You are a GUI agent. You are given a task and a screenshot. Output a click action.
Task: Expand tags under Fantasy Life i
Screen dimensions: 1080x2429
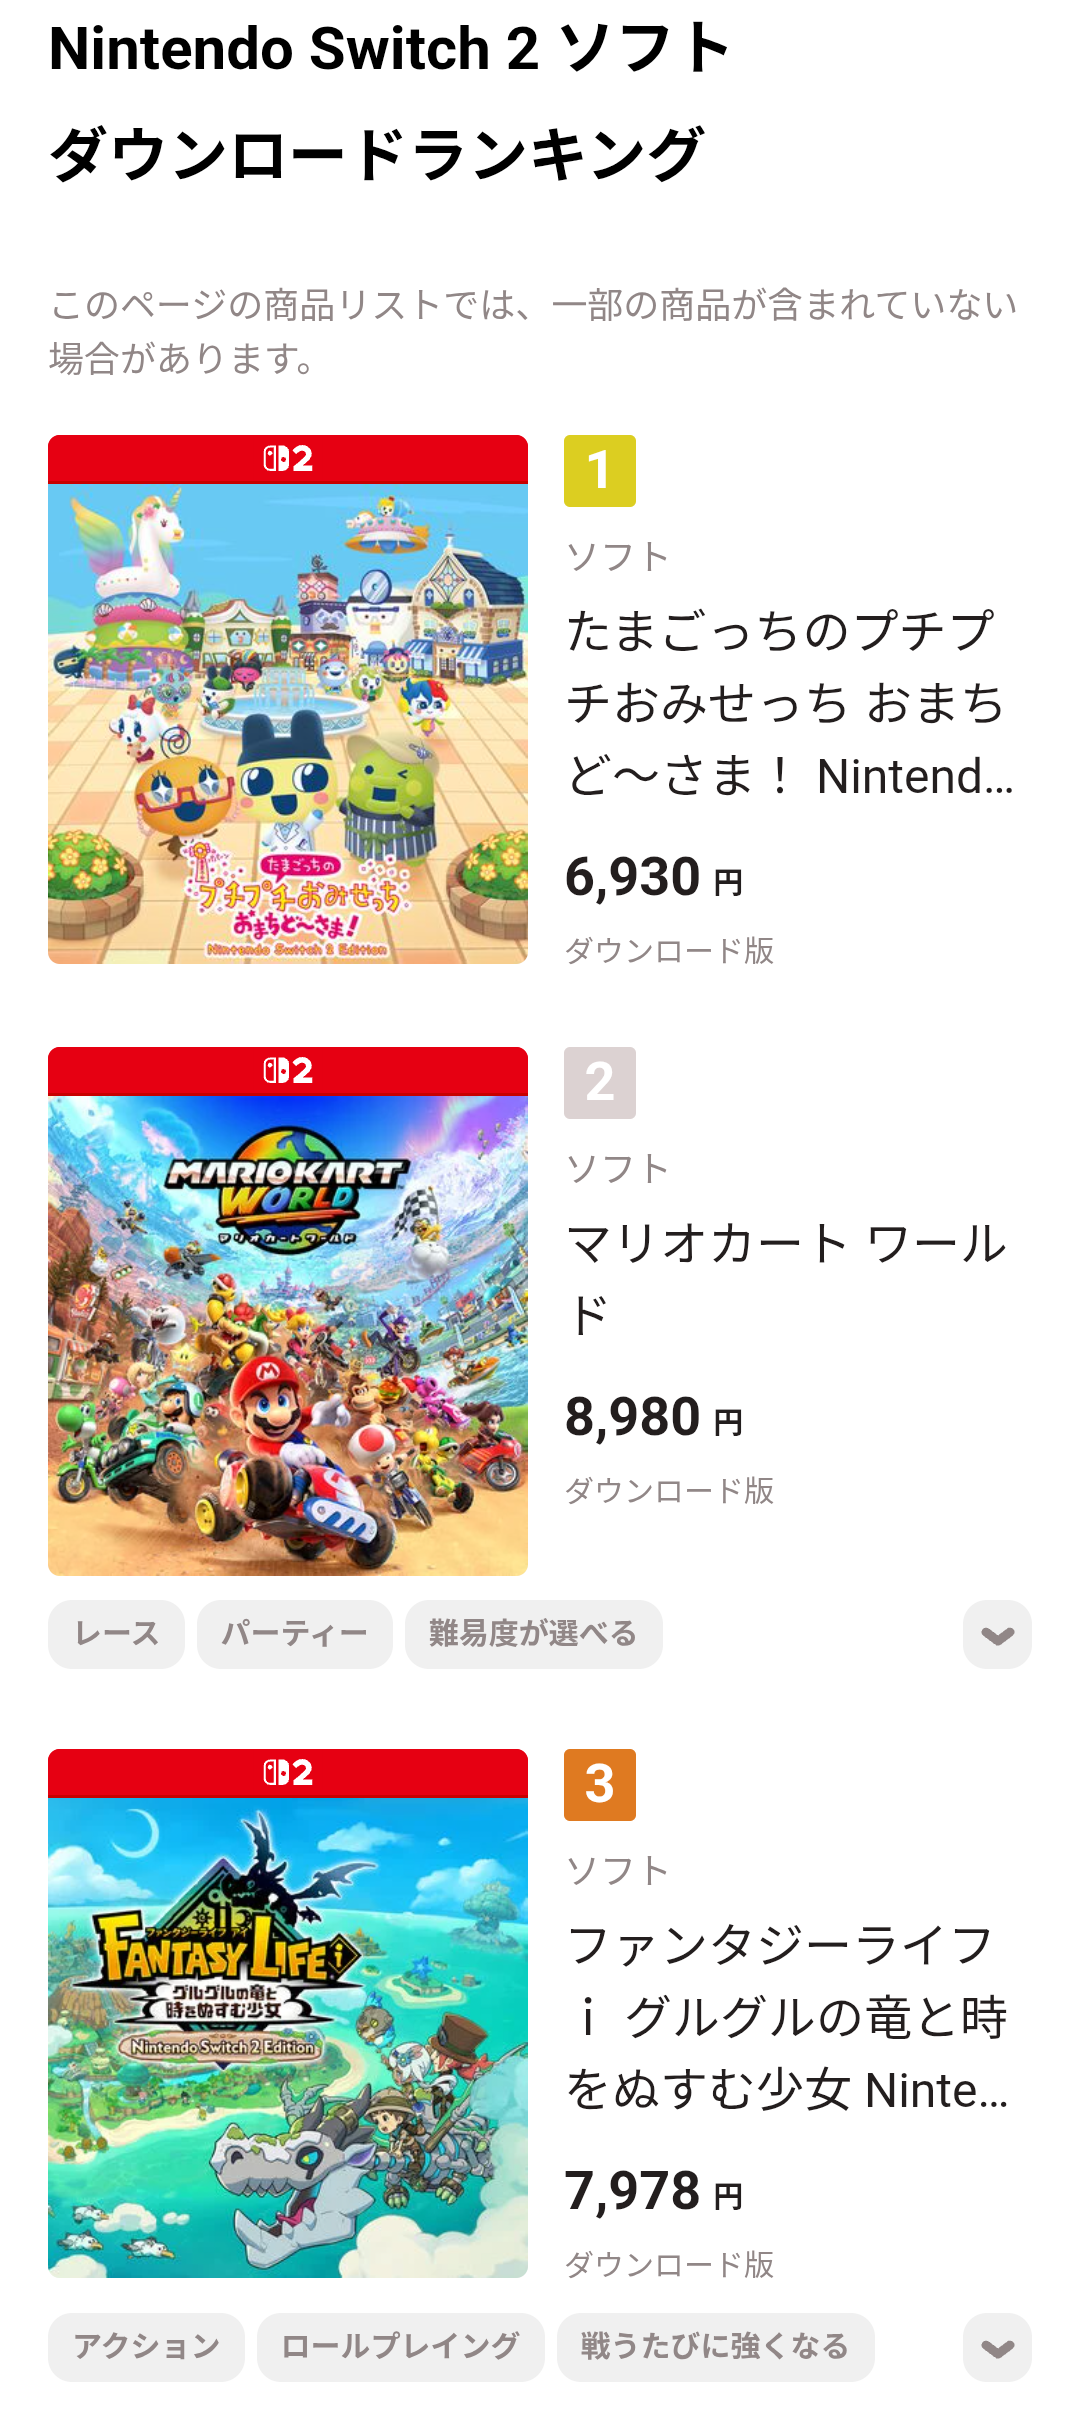pos(997,2347)
